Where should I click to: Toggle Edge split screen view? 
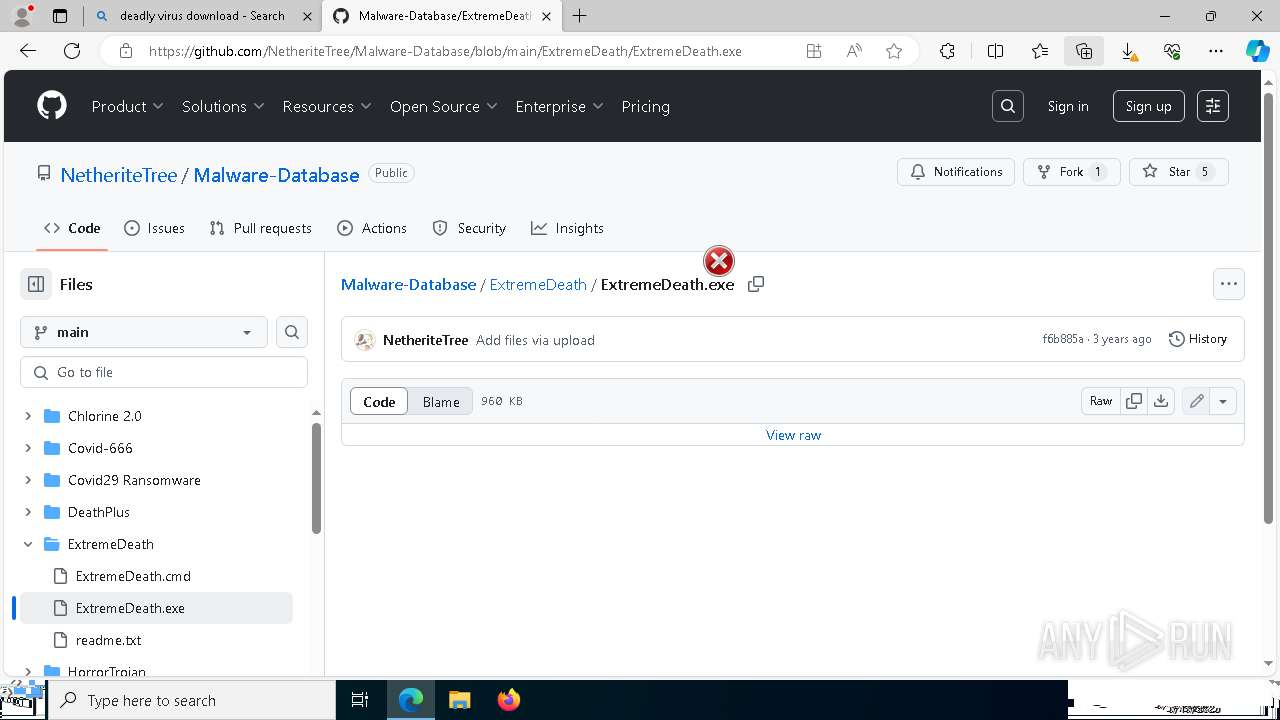pyautogui.click(x=995, y=51)
